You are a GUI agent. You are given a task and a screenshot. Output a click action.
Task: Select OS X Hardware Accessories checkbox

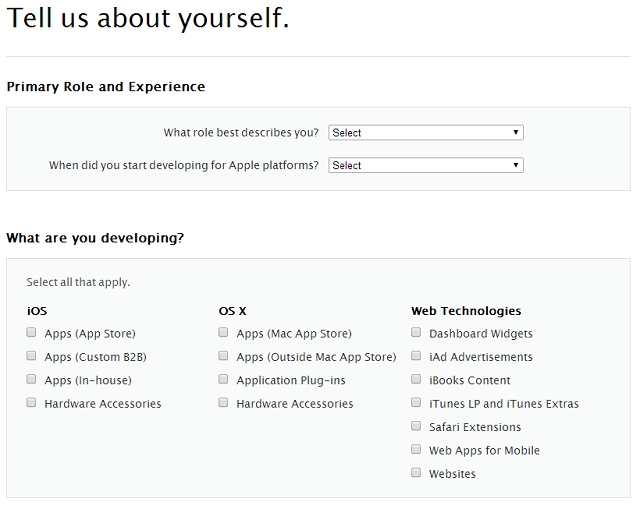coord(223,402)
